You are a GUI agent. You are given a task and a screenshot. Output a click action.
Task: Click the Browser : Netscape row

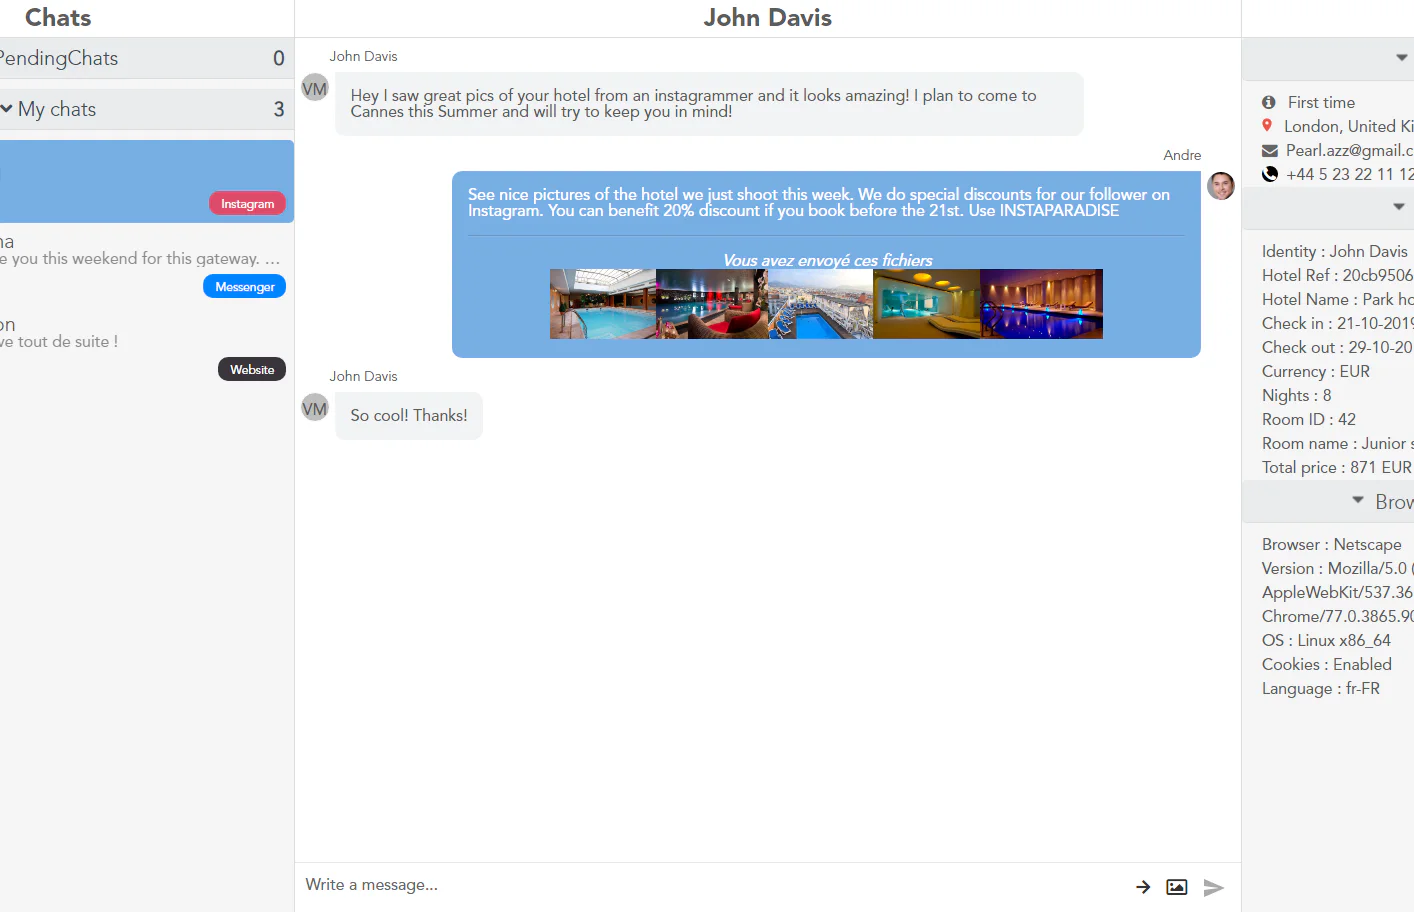click(x=1332, y=544)
